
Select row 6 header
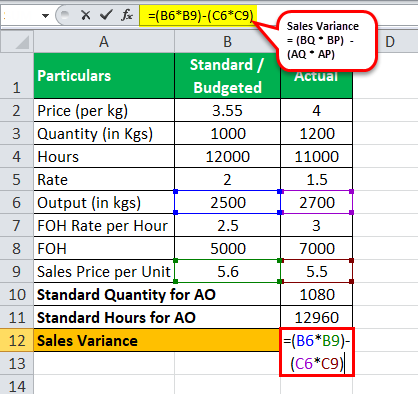(17, 202)
